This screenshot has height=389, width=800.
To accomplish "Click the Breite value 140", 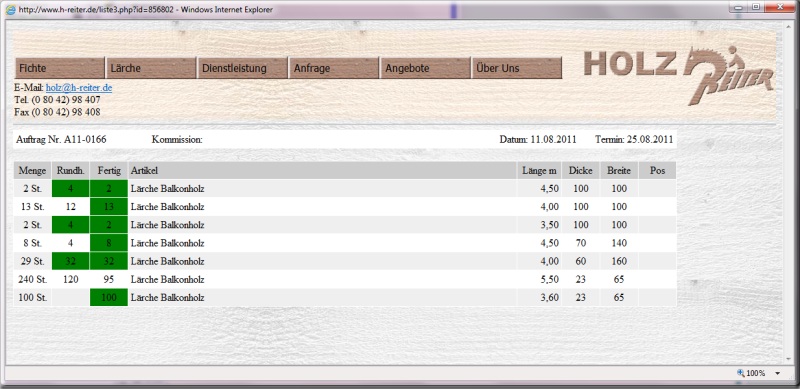I will click(x=619, y=243).
